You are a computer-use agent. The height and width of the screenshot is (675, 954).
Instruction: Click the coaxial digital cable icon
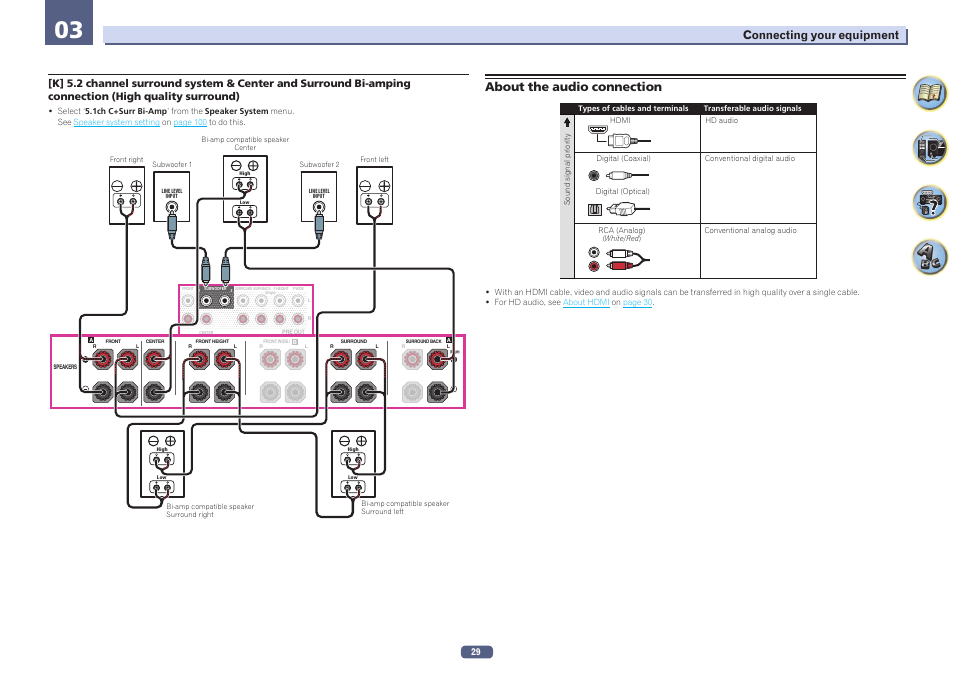618,175
